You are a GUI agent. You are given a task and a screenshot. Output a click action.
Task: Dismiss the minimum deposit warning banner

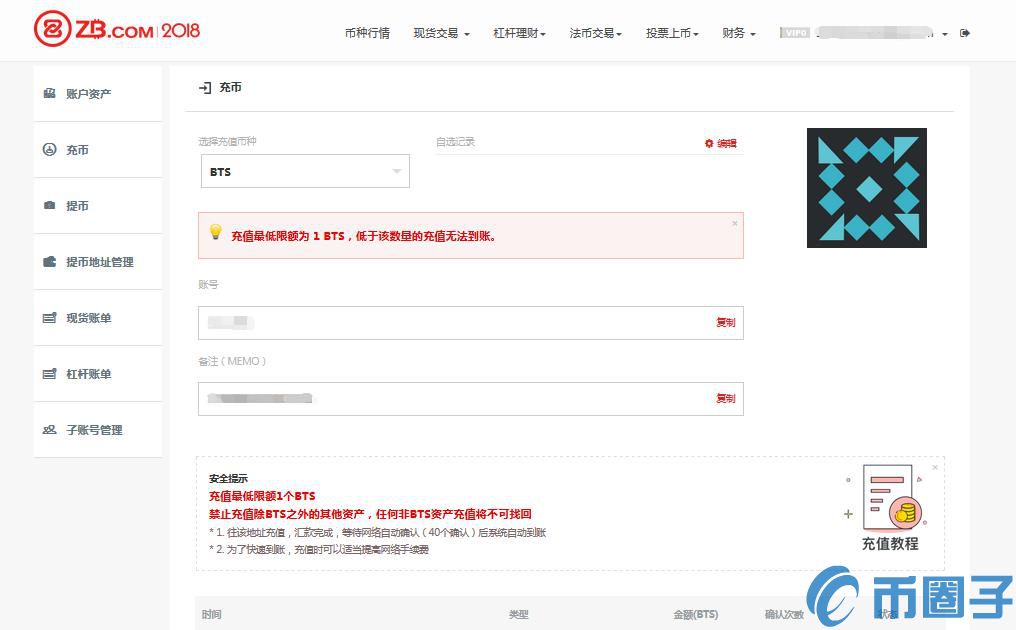coord(735,223)
